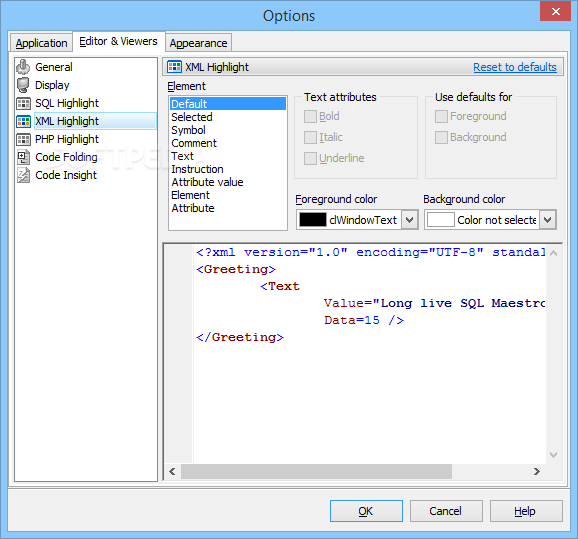Enable the Bold checkbox
Viewport: 578px width, 539px height.
pyautogui.click(x=310, y=117)
